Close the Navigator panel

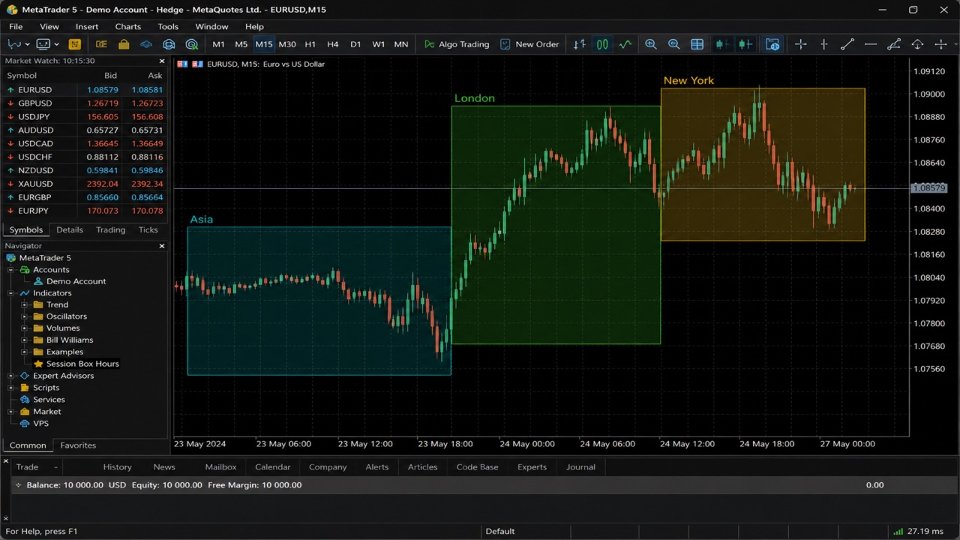click(162, 246)
